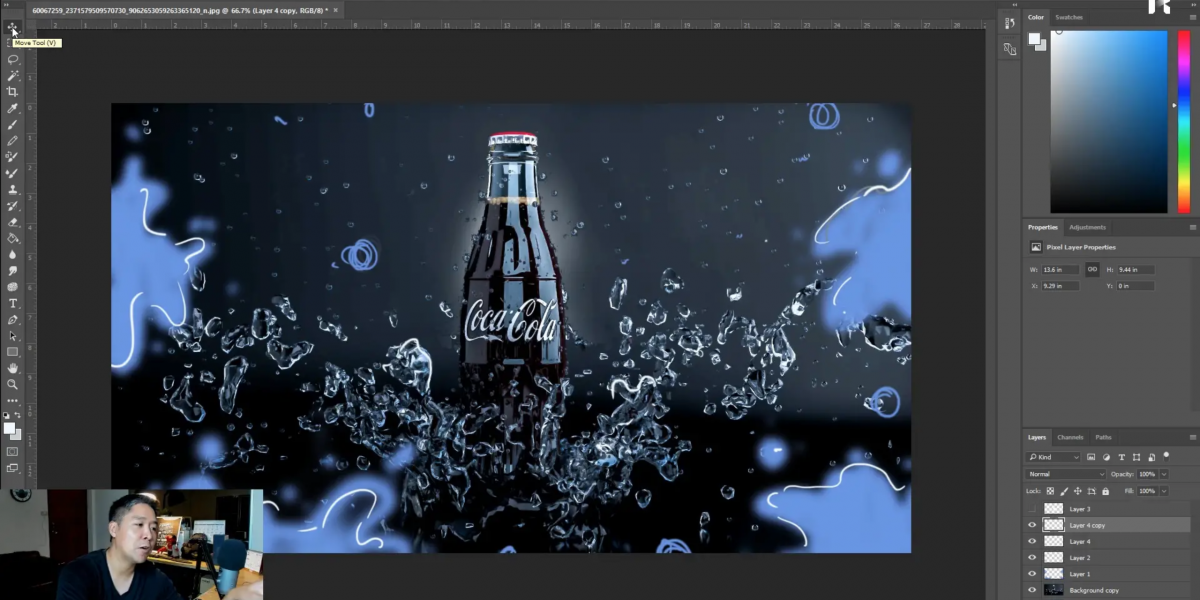Hide Layer 4 using its eye icon
Image resolution: width=1200 pixels, height=600 pixels.
click(1032, 541)
